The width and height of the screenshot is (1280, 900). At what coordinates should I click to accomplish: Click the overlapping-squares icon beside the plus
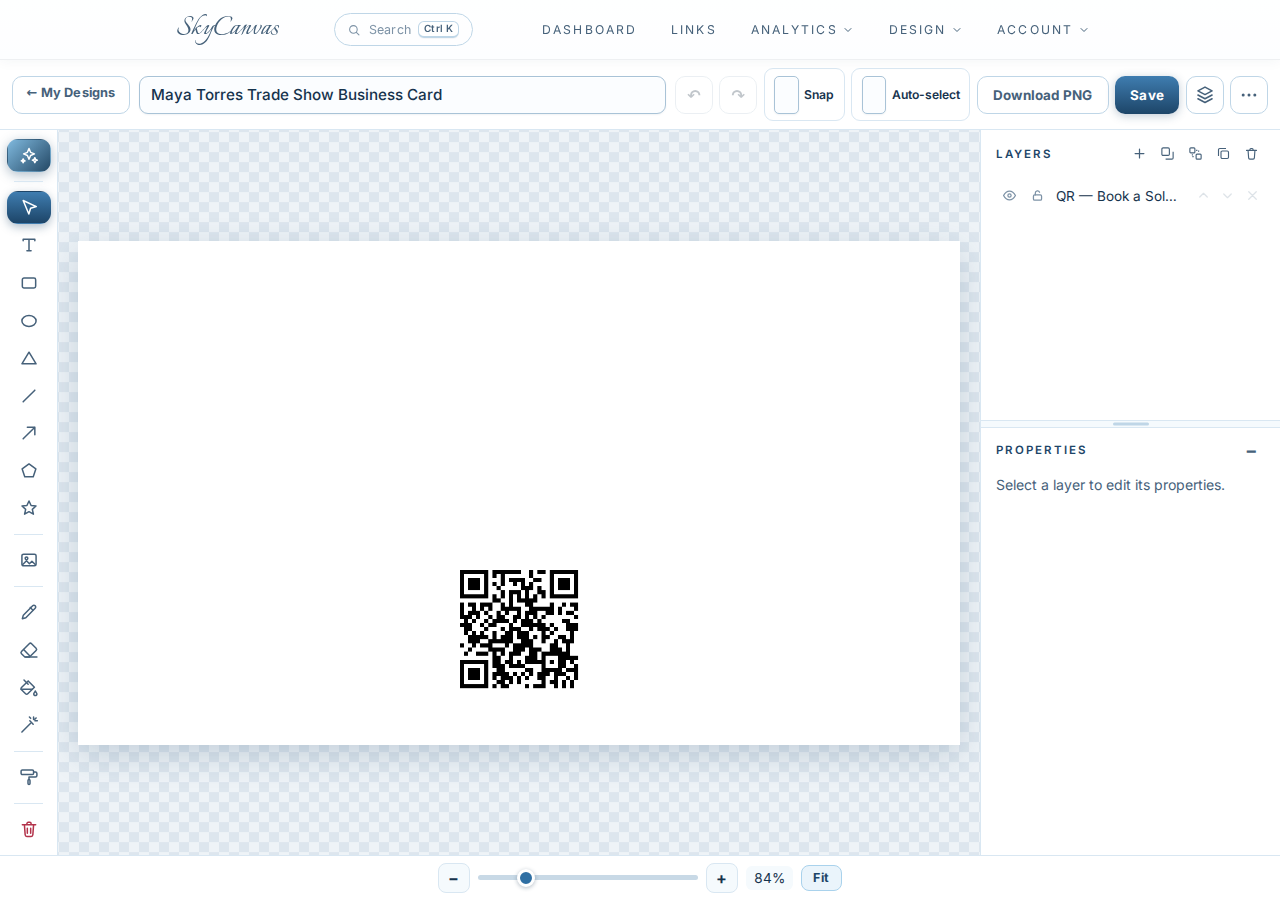pos(1167,154)
